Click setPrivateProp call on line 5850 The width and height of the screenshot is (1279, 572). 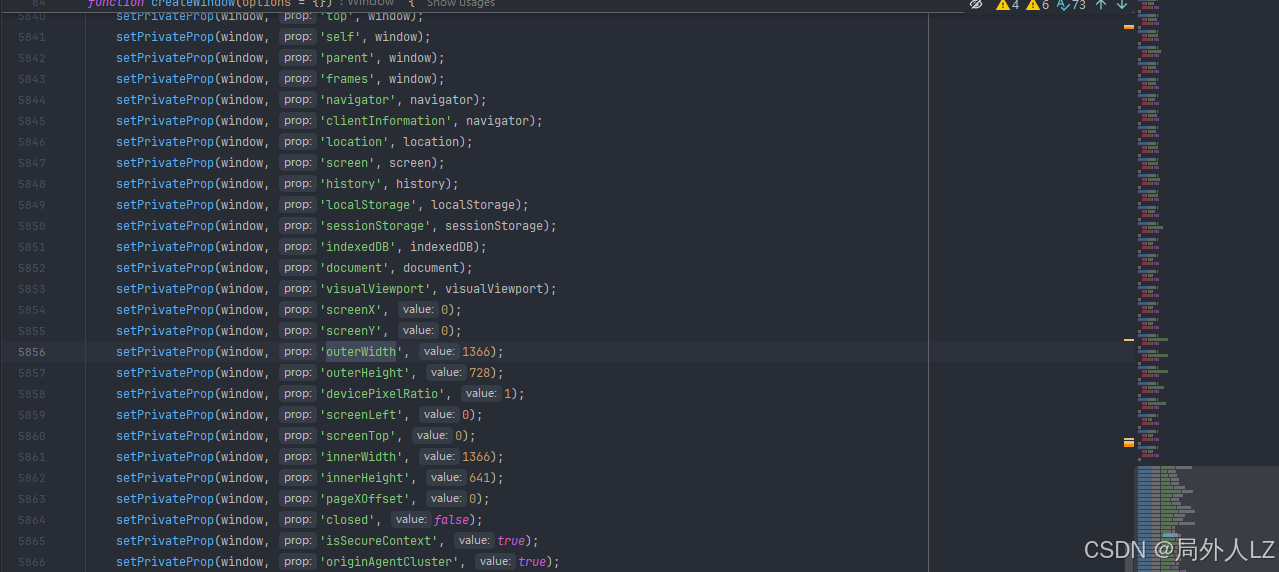tap(165, 226)
